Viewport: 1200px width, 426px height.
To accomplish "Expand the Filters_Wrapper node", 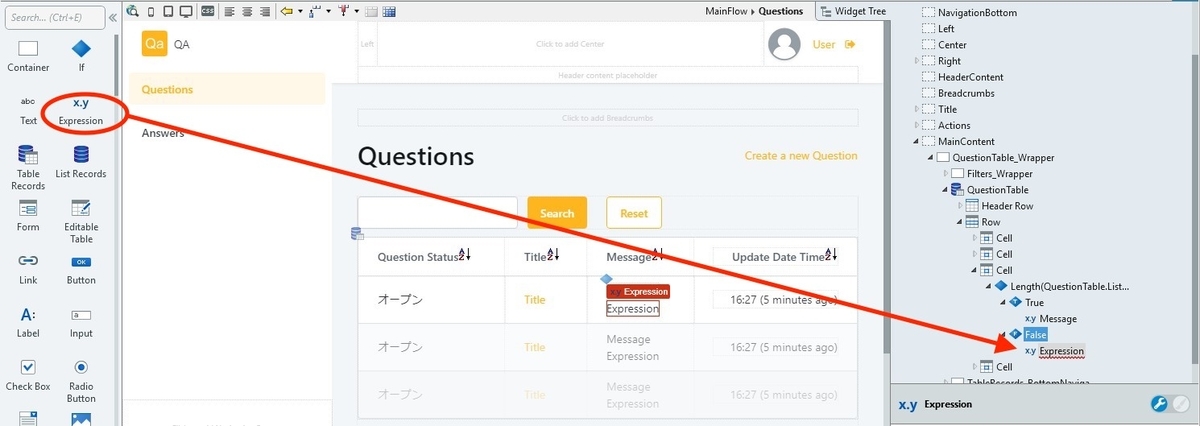I will (x=946, y=173).
